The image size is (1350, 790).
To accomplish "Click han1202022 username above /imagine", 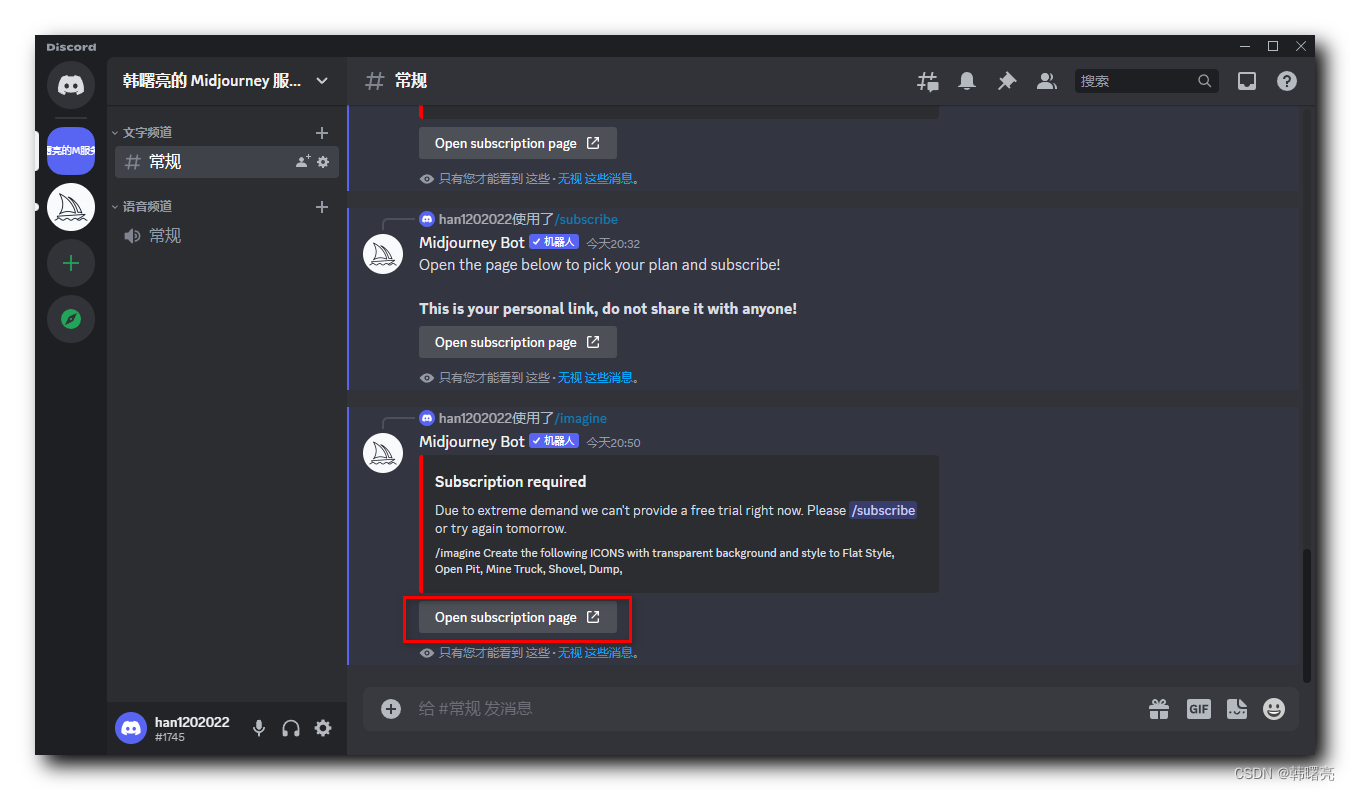I will point(475,418).
